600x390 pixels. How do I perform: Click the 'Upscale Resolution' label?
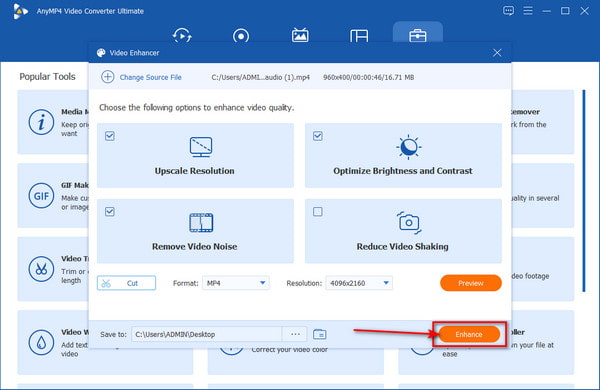coord(194,171)
